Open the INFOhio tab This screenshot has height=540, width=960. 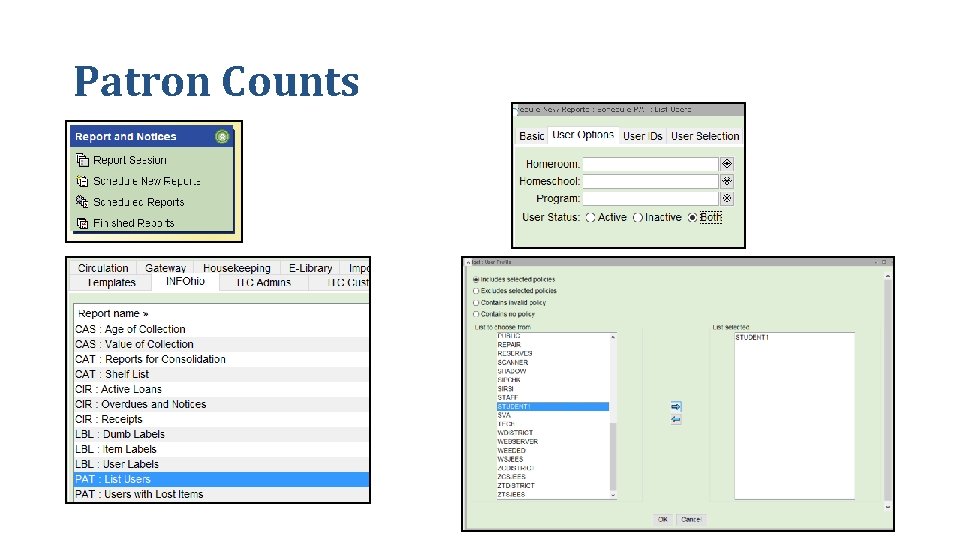pyautogui.click(x=185, y=282)
